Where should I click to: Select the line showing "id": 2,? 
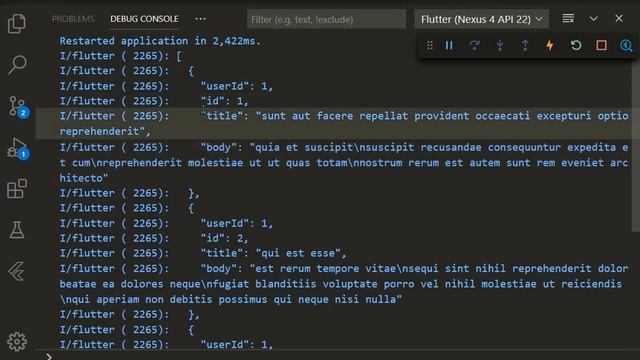[x=154, y=238]
